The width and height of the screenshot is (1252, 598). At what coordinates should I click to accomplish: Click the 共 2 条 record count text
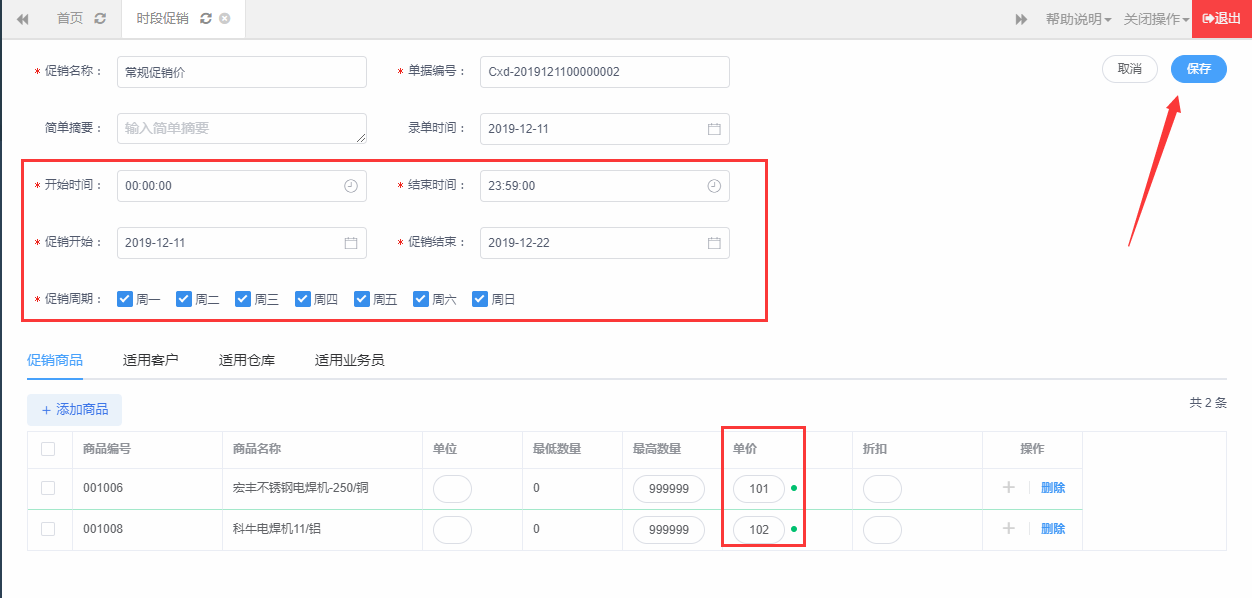point(1208,403)
